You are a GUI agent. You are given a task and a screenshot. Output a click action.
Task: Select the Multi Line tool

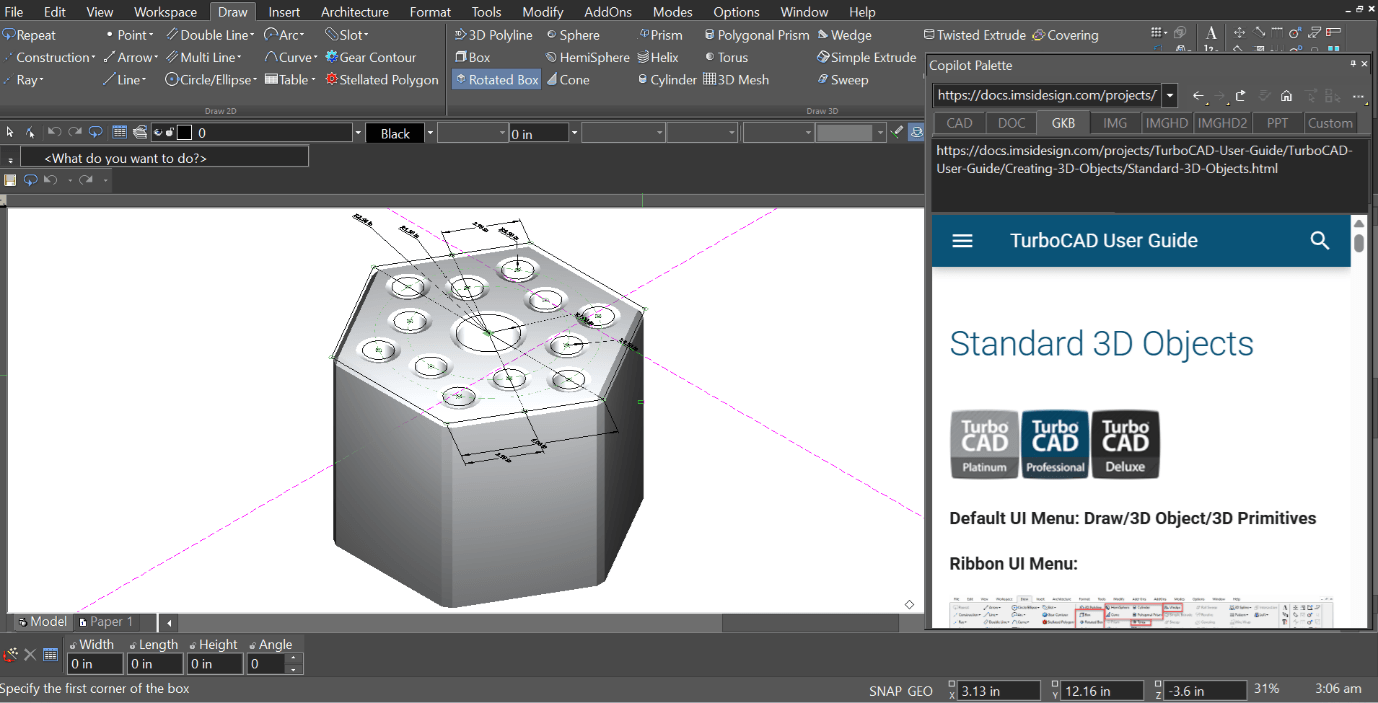pos(203,57)
